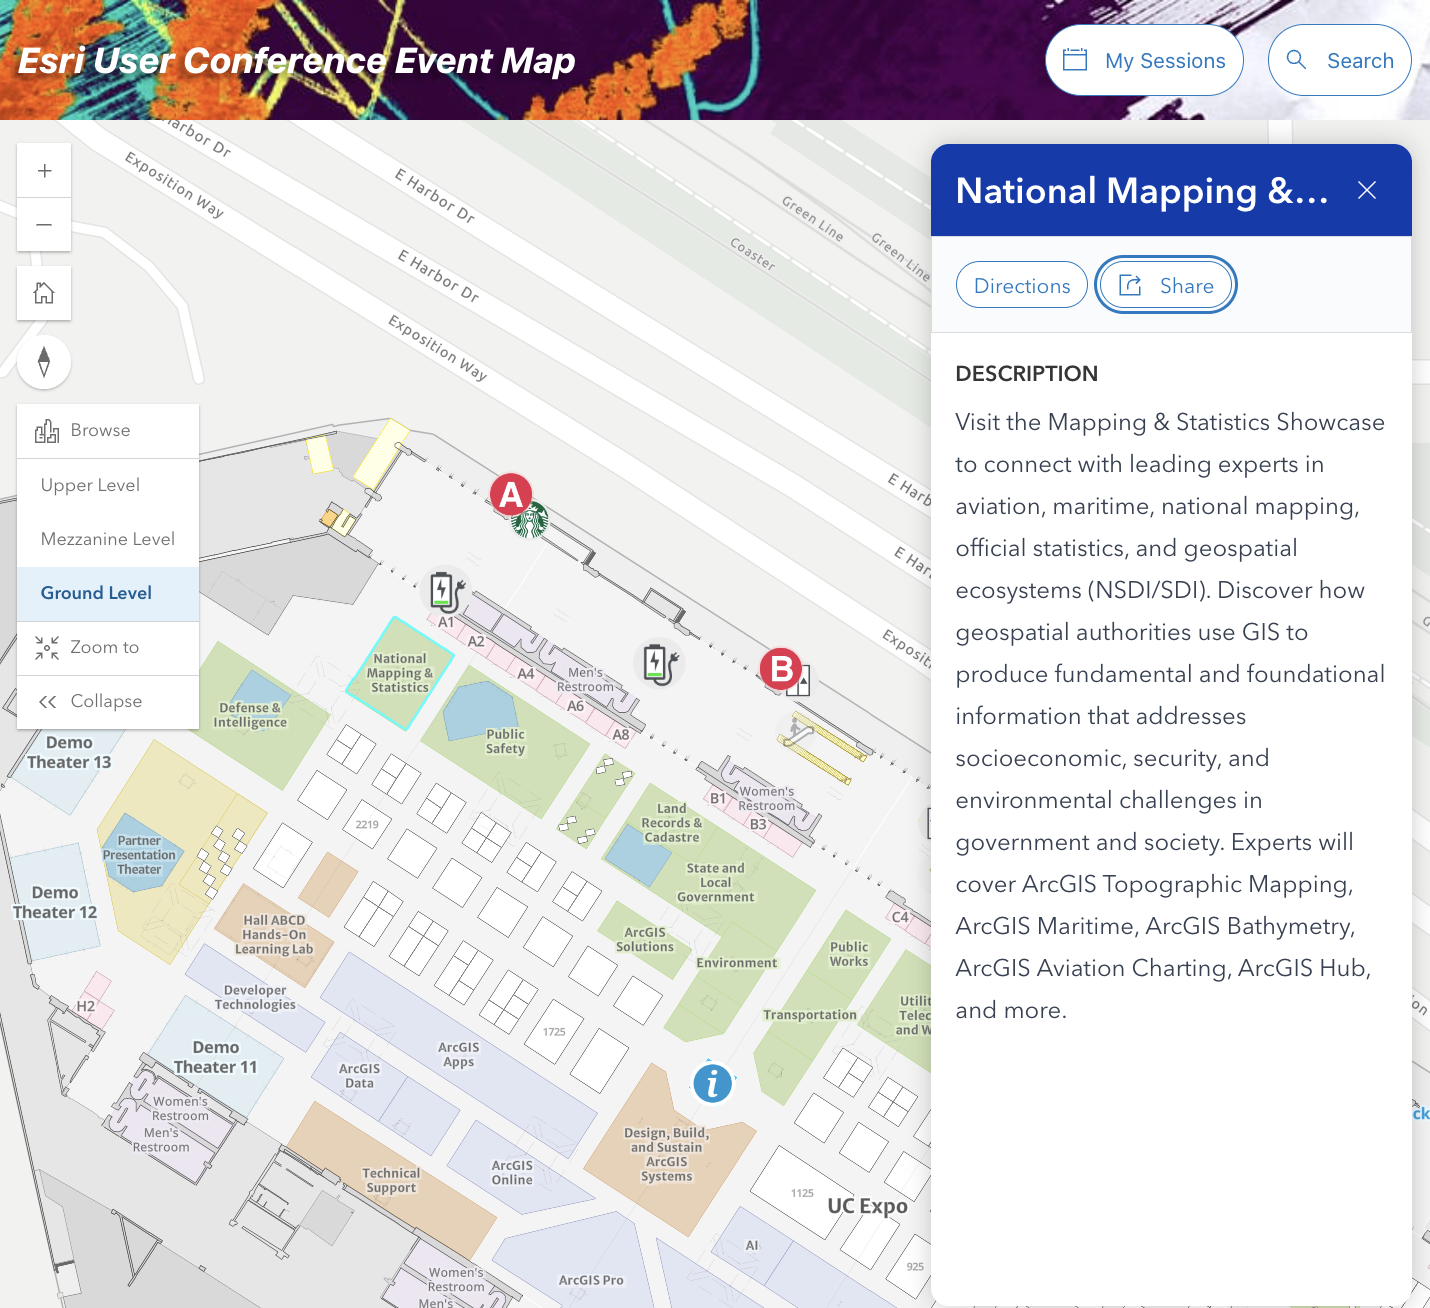The image size is (1430, 1308).
Task: Open the Browse menu item
Action: pos(108,431)
